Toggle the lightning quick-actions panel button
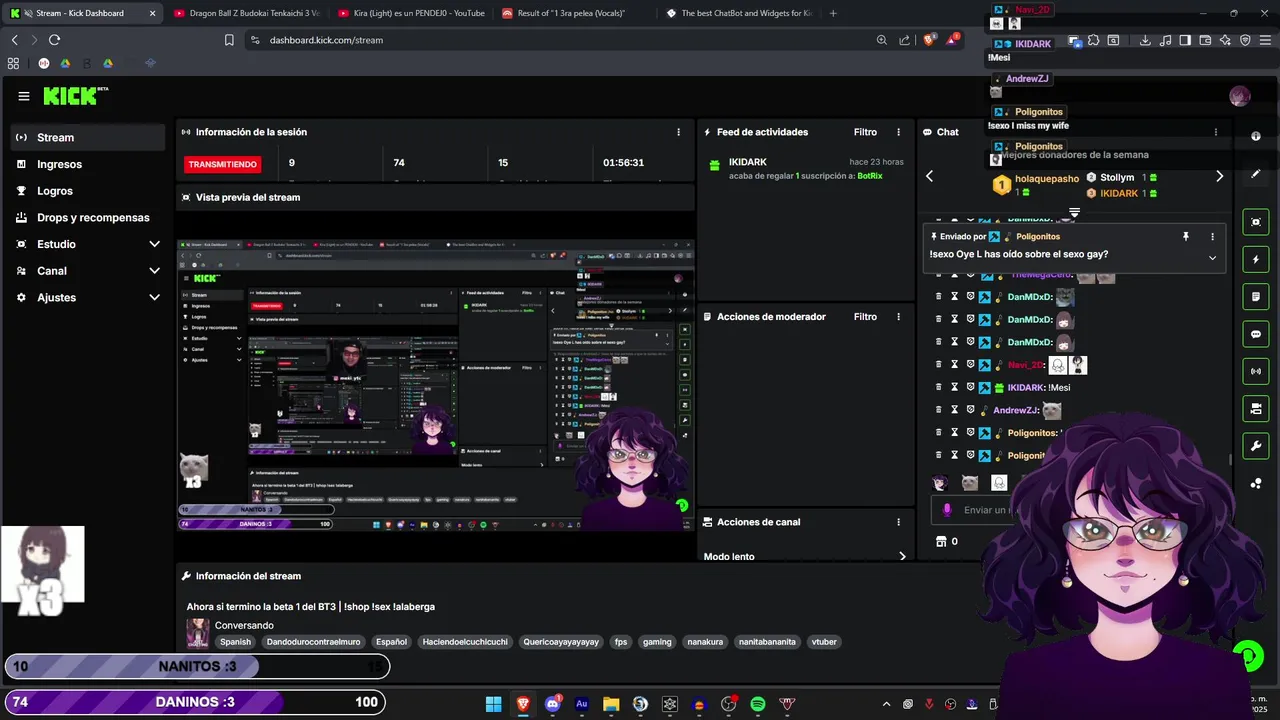The image size is (1280, 720). [1256, 260]
